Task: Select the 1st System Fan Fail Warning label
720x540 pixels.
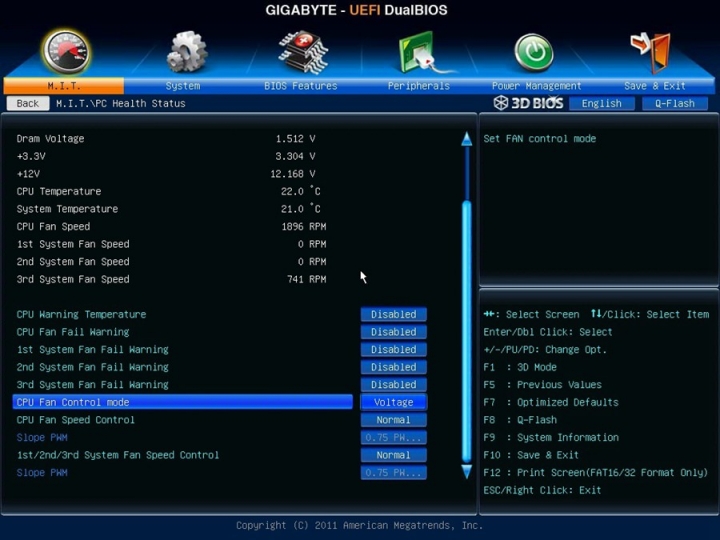Action: (x=93, y=349)
